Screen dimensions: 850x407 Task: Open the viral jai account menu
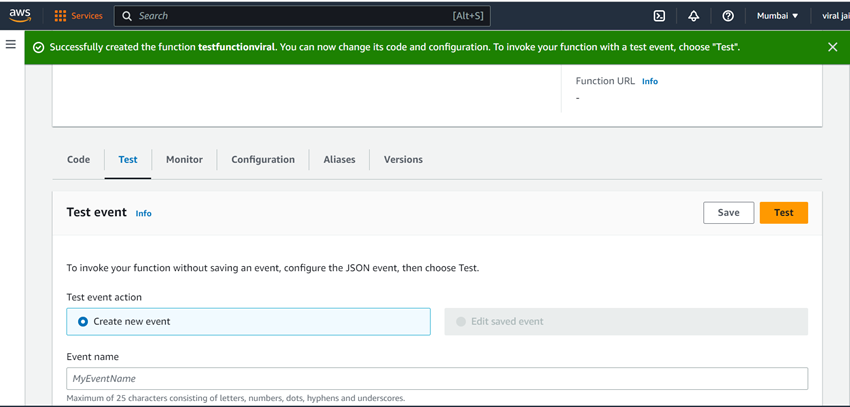[835, 16]
